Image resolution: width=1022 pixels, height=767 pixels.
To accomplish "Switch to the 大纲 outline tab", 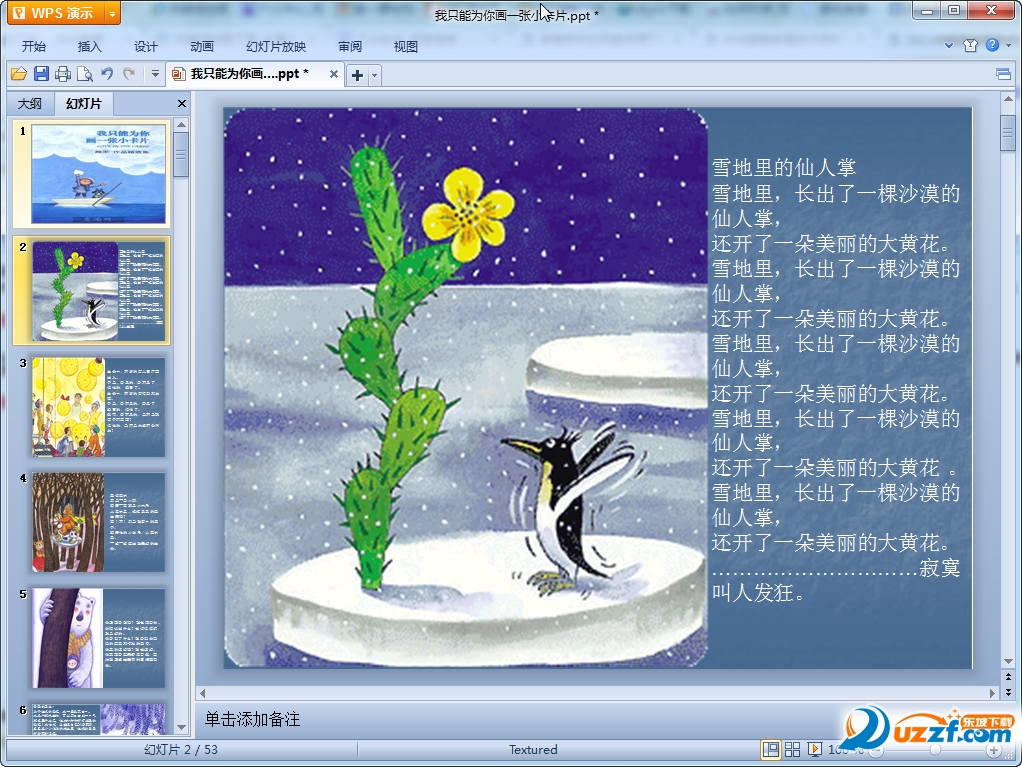I will 29,104.
